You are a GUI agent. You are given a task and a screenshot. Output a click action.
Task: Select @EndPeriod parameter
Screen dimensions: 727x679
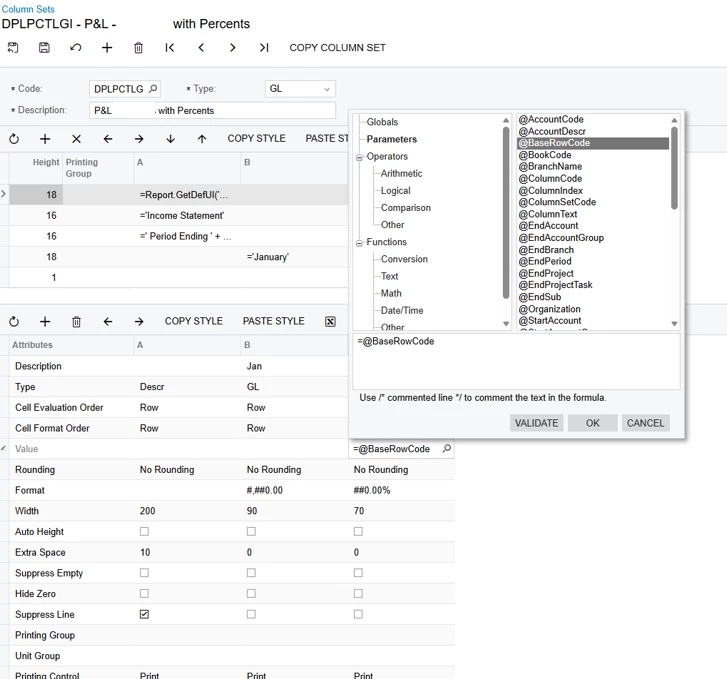(x=545, y=262)
